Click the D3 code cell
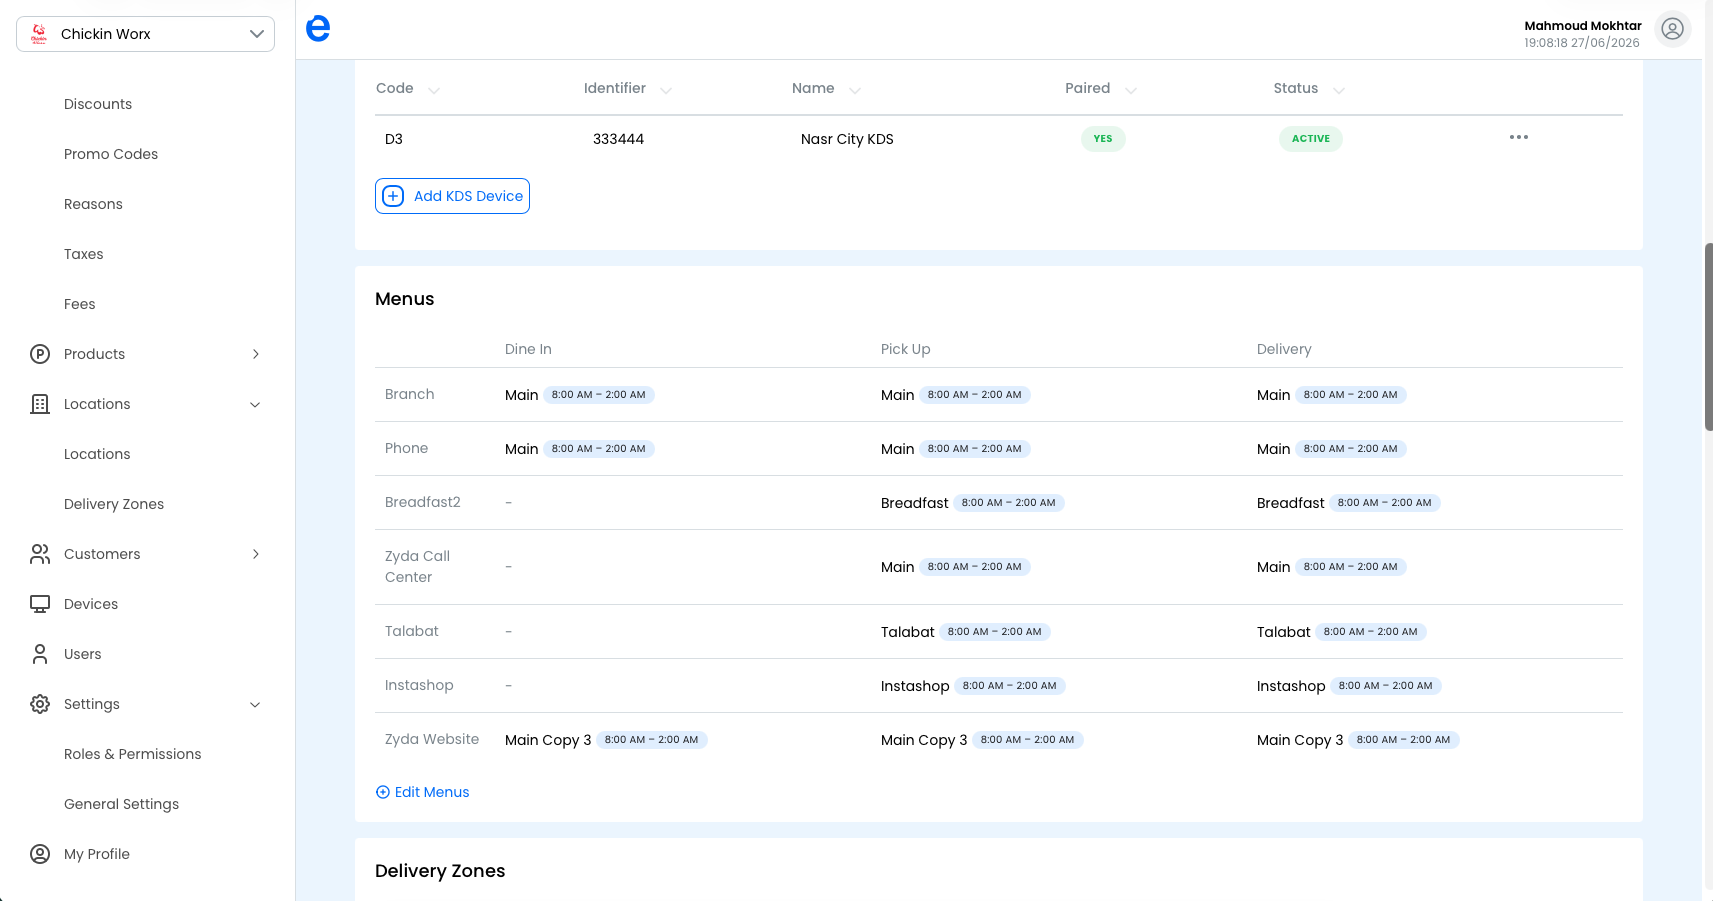This screenshot has height=901, width=1713. click(x=394, y=139)
